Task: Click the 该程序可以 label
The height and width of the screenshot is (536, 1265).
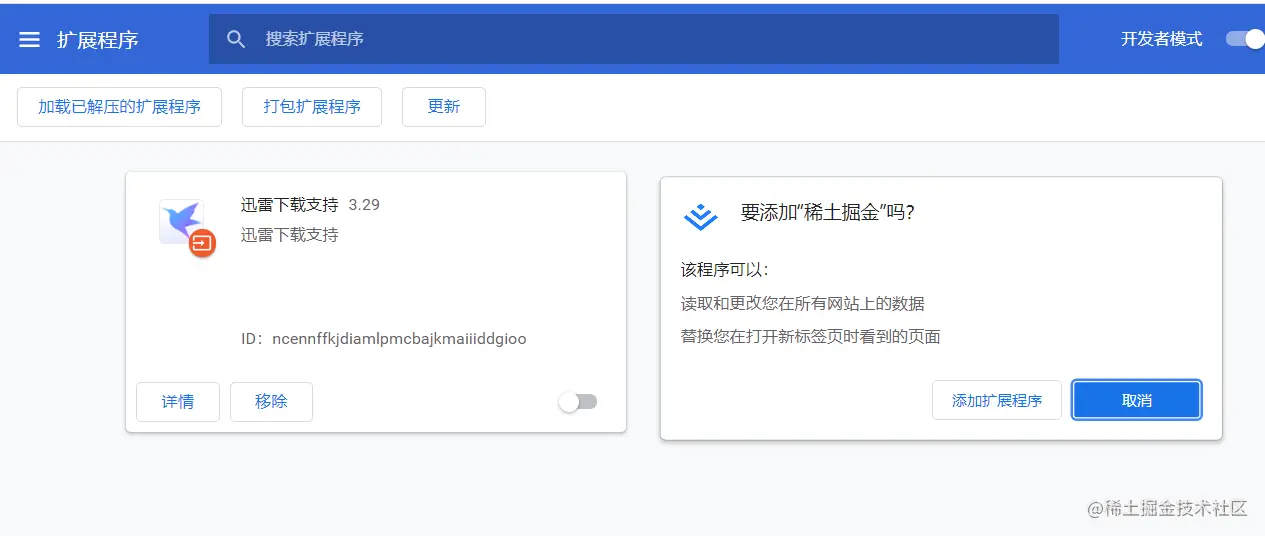Action: [725, 271]
